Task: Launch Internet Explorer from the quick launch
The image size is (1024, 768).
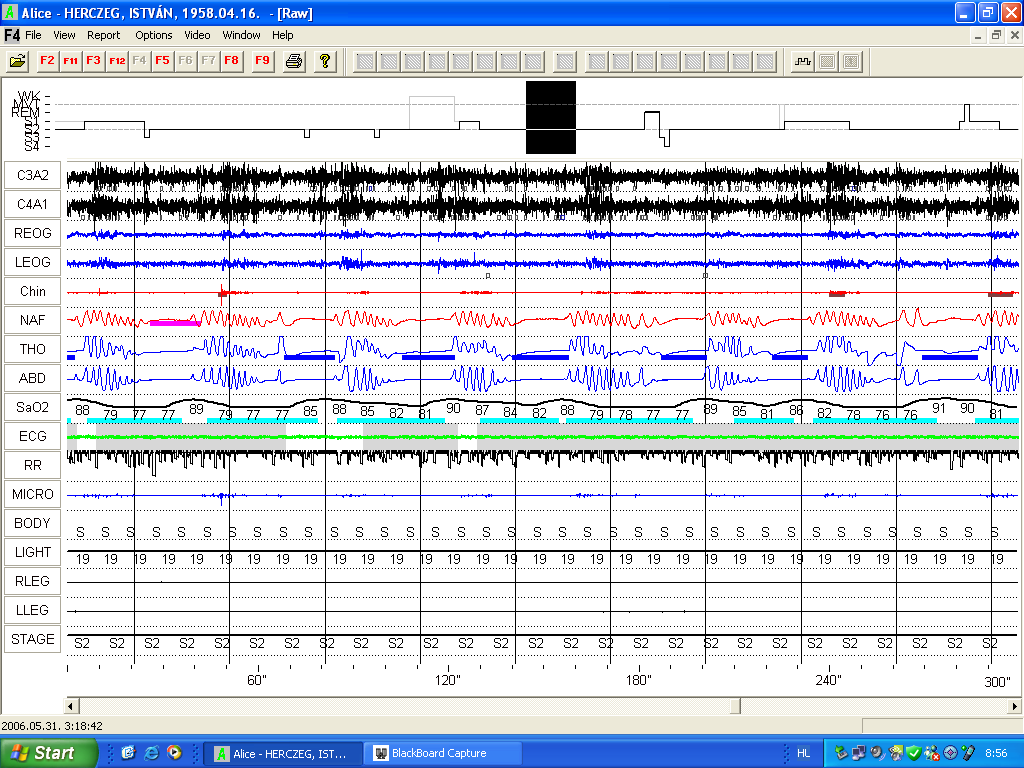Action: [x=152, y=753]
